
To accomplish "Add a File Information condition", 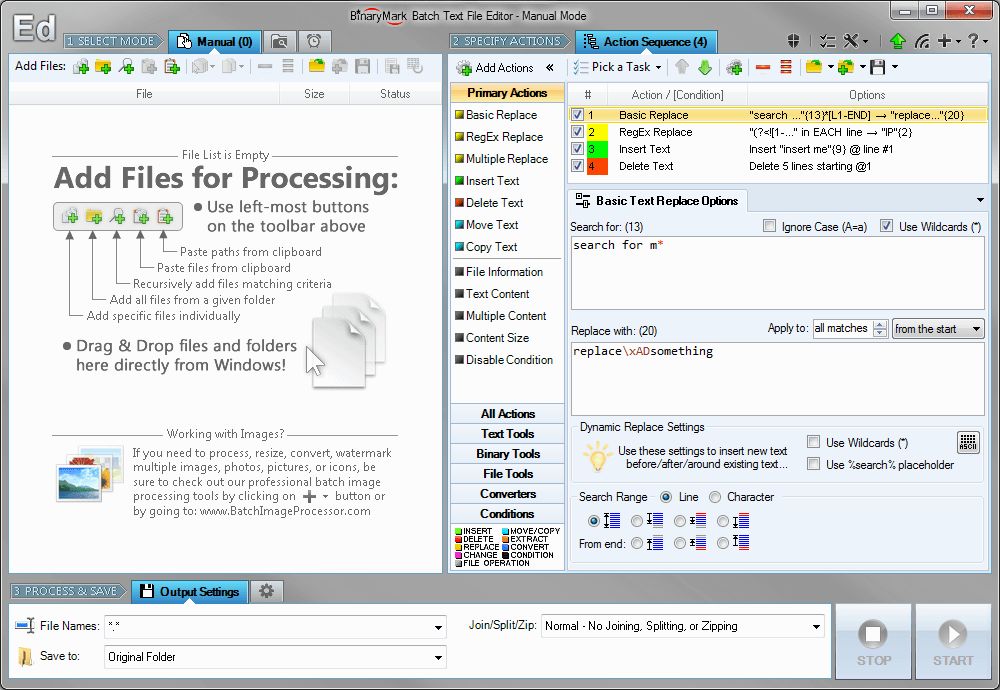I will 499,272.
